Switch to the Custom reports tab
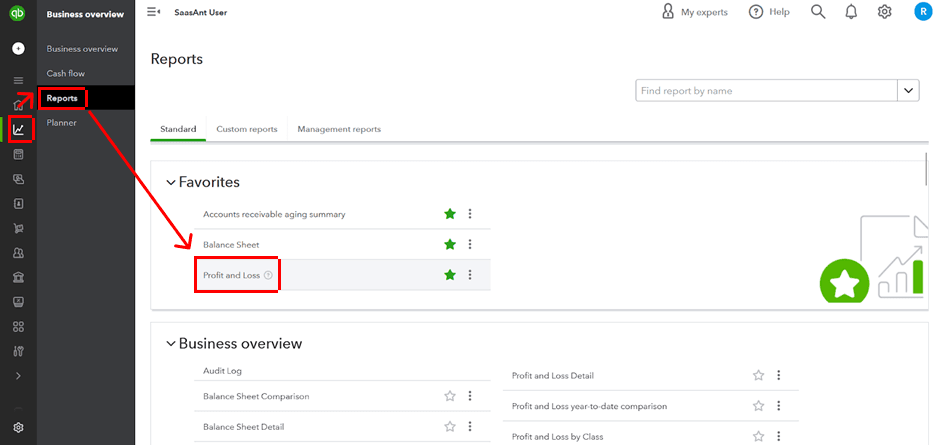The height and width of the screenshot is (445, 940). coord(247,129)
